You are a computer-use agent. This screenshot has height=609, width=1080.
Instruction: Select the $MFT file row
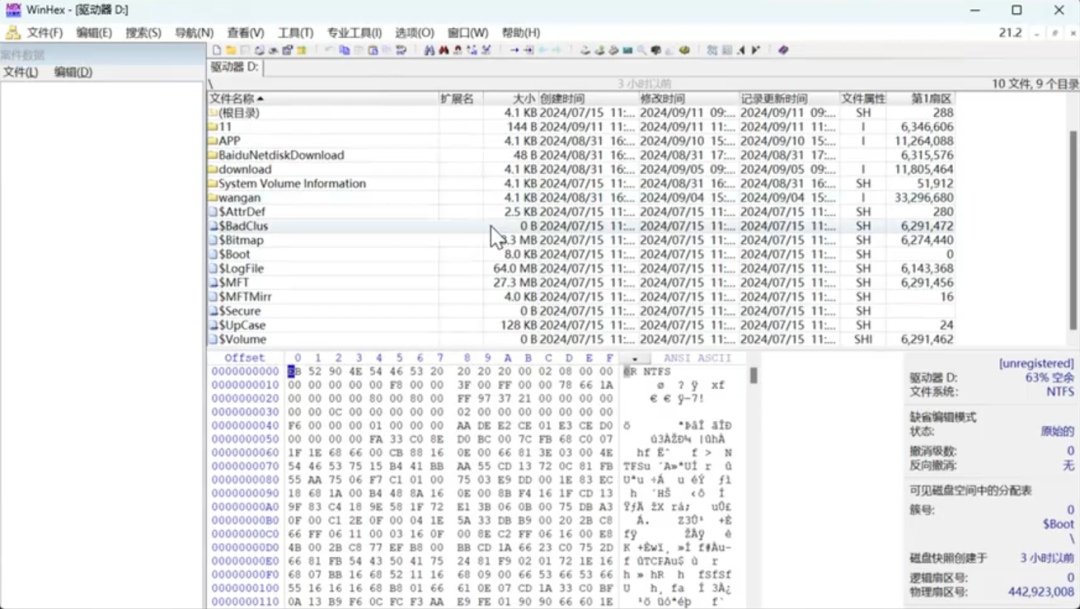581,282
